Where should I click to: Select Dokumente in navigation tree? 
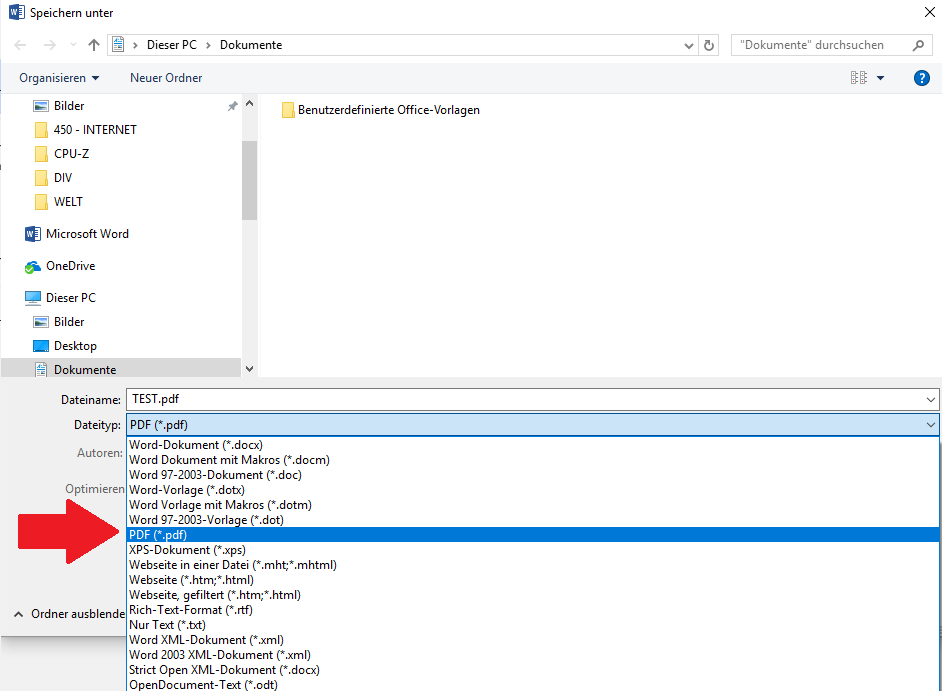(x=121, y=370)
